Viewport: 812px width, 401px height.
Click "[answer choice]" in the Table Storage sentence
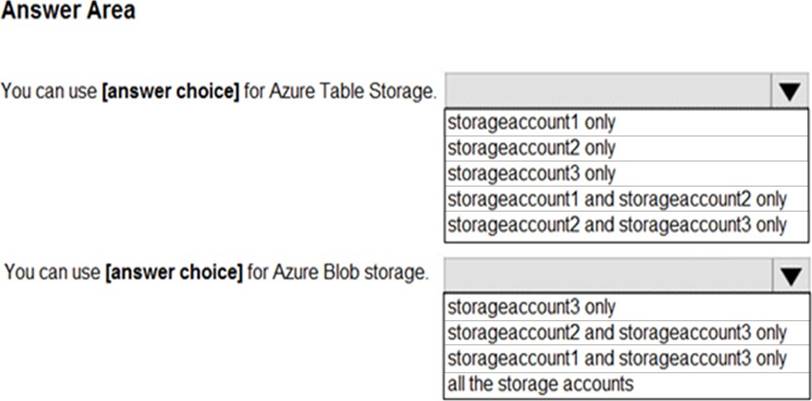click(x=170, y=92)
